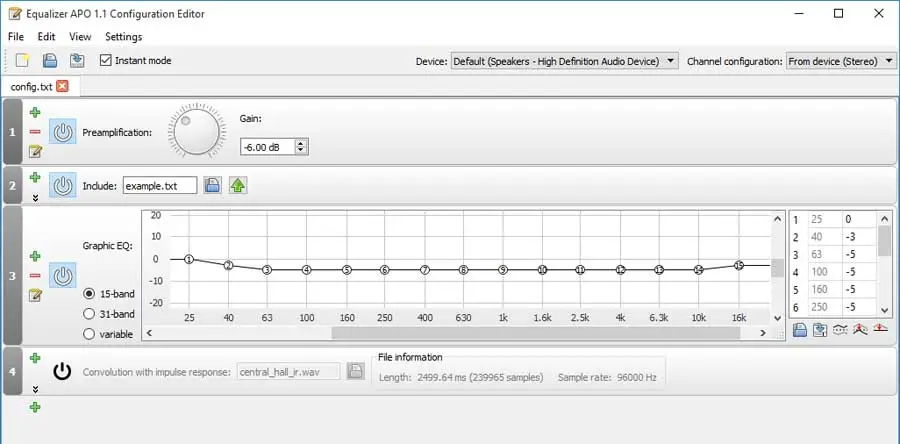This screenshot has width=900, height=444.
Task: Click graph horizontal scrollbar left arrow
Action: (149, 333)
